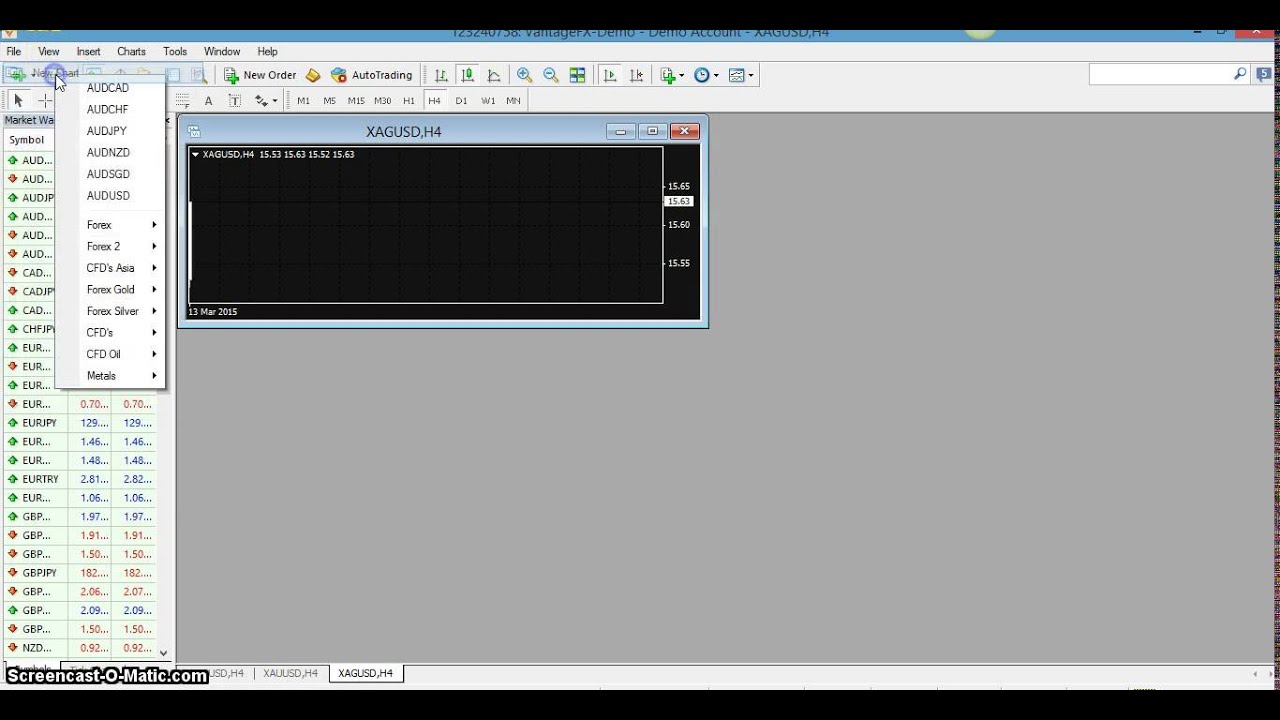The width and height of the screenshot is (1280, 720).
Task: Zoom out on the chart
Action: [550, 75]
